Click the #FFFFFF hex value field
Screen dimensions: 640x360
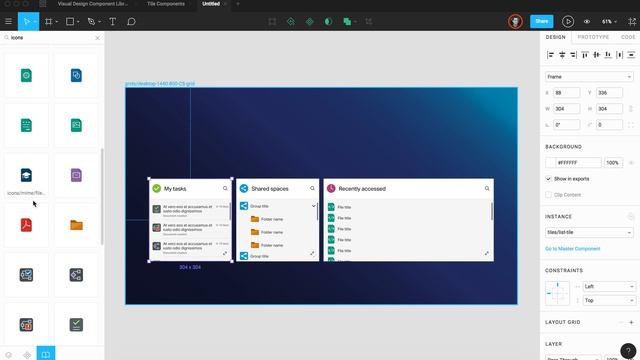(x=578, y=162)
